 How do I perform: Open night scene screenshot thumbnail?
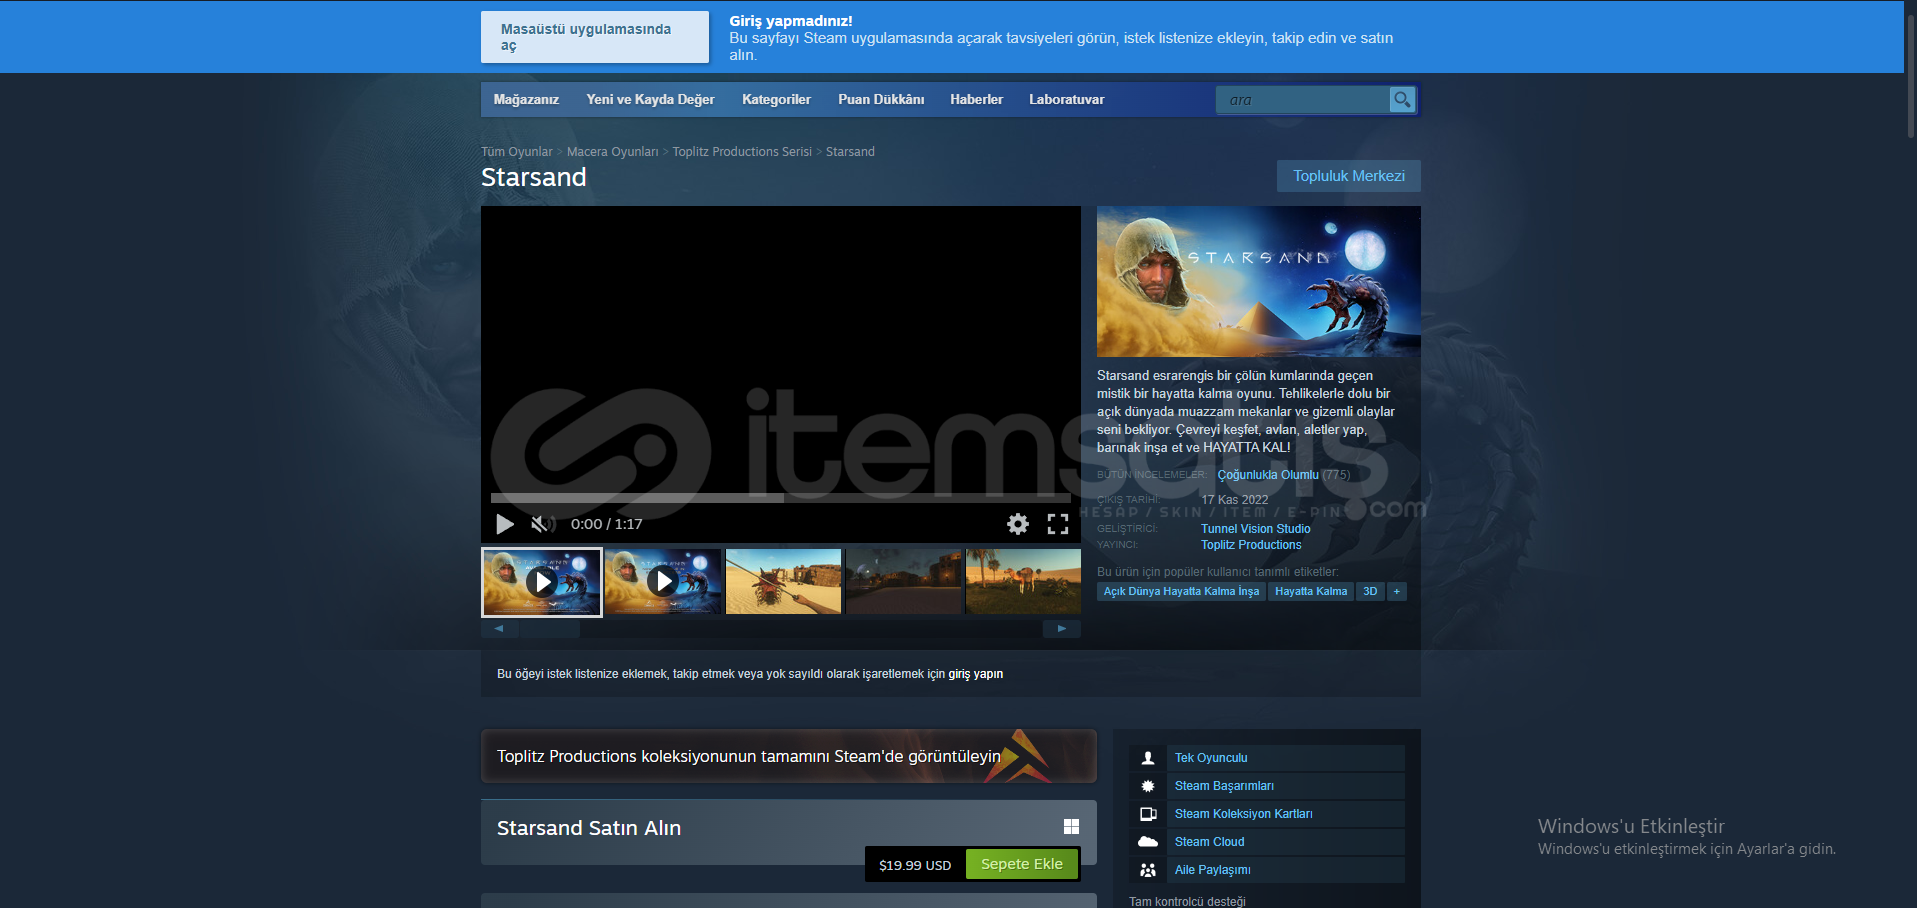point(903,582)
